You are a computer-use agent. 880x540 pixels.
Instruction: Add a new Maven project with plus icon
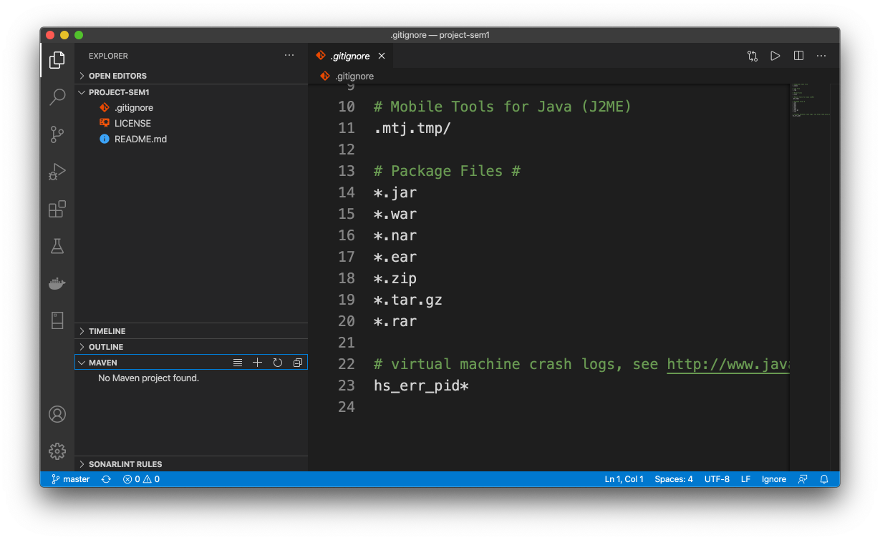coord(257,363)
